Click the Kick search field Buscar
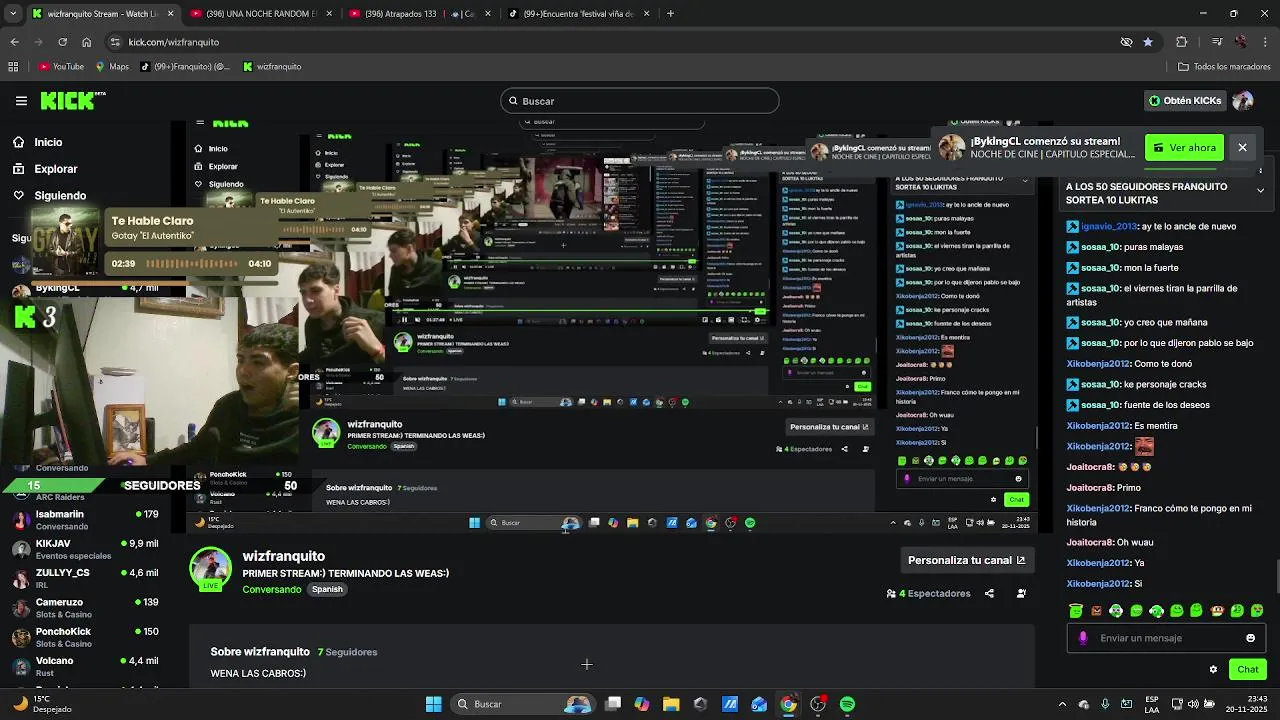Viewport: 1280px width, 720px height. 640,101
